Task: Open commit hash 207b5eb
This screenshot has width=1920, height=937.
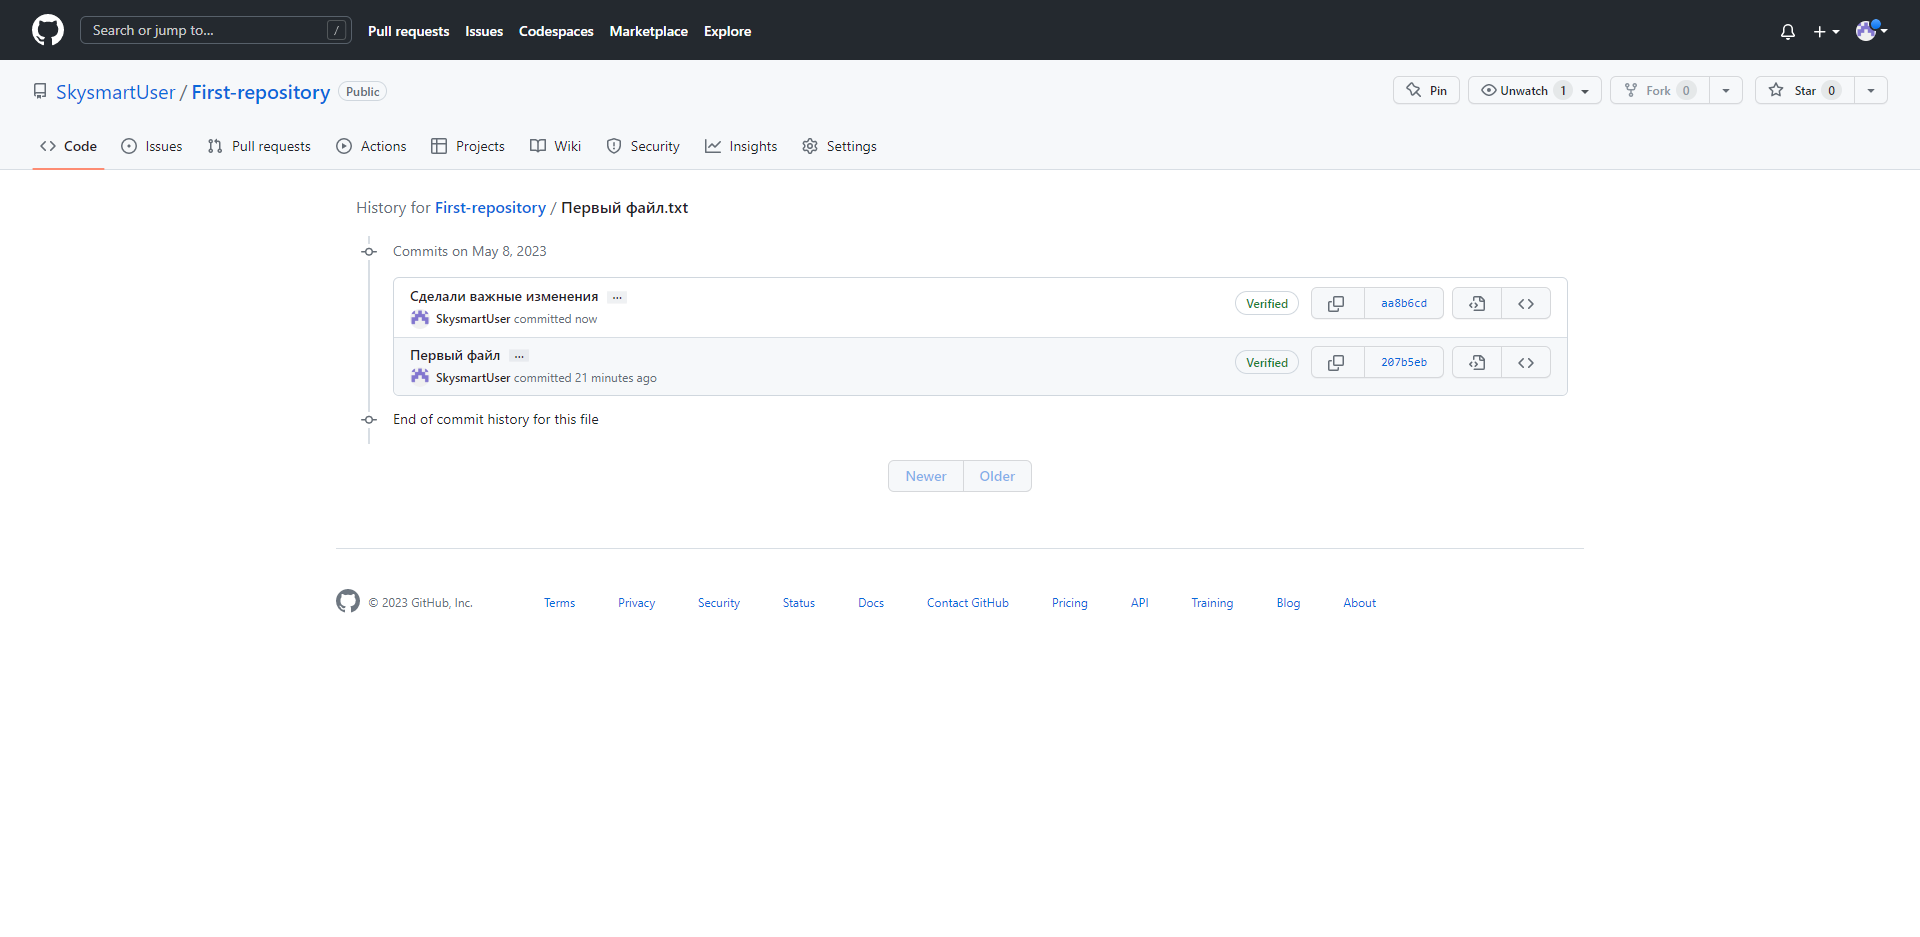Action: coord(1404,363)
